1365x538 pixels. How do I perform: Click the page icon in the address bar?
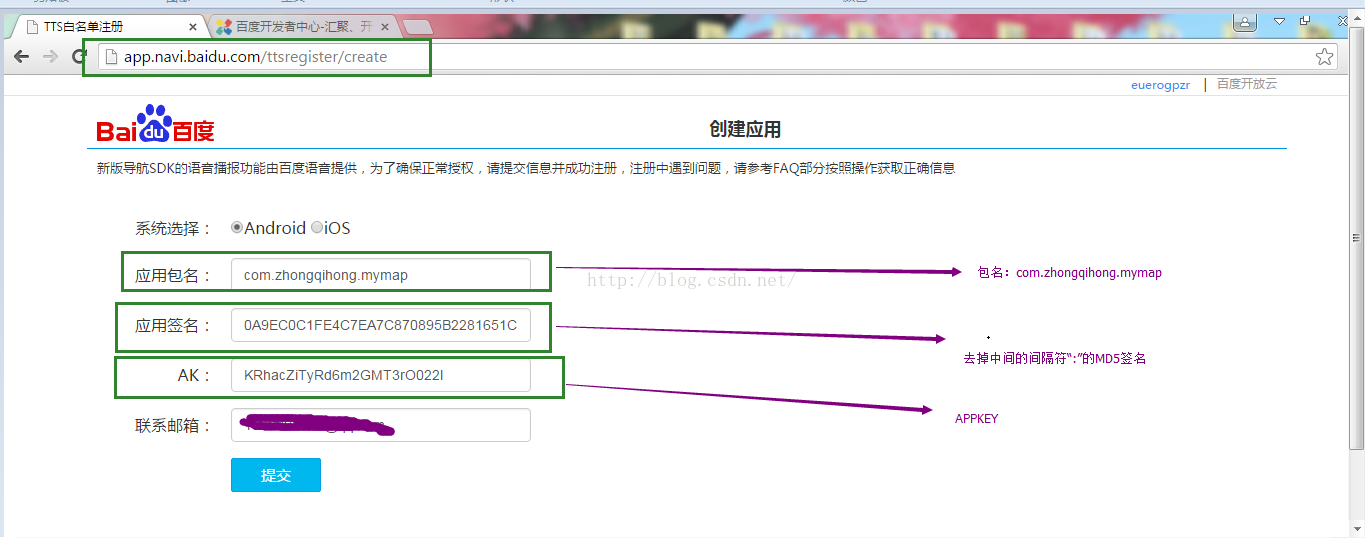[x=110, y=57]
